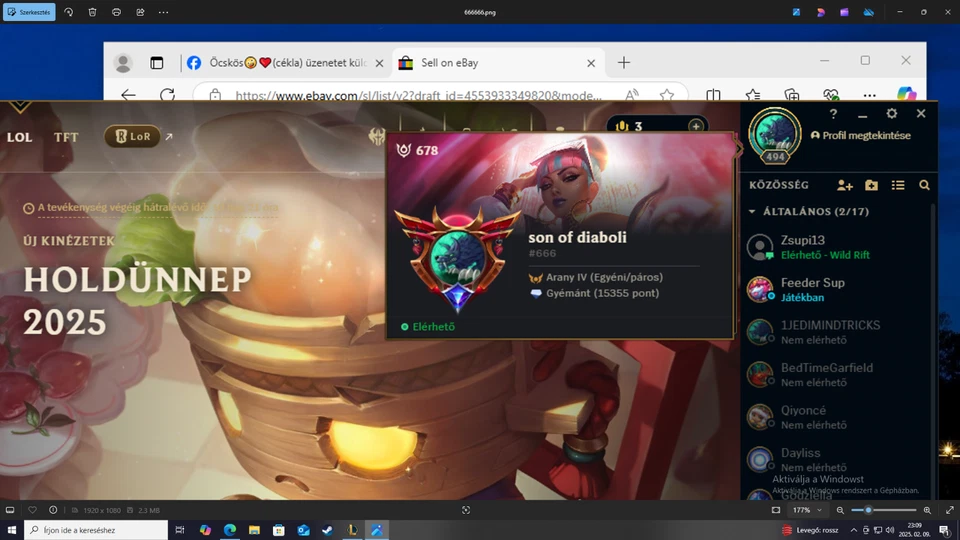
Task: Click the fit-to-window icon beside zoom percentage
Action: [776, 510]
